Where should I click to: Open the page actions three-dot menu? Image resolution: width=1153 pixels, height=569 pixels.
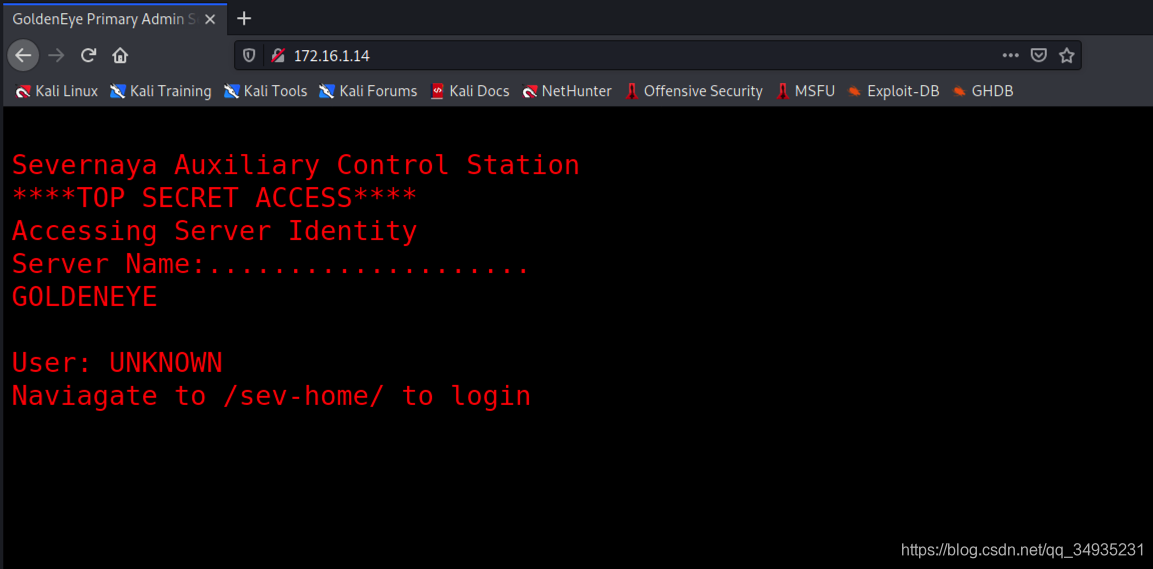(x=1011, y=55)
